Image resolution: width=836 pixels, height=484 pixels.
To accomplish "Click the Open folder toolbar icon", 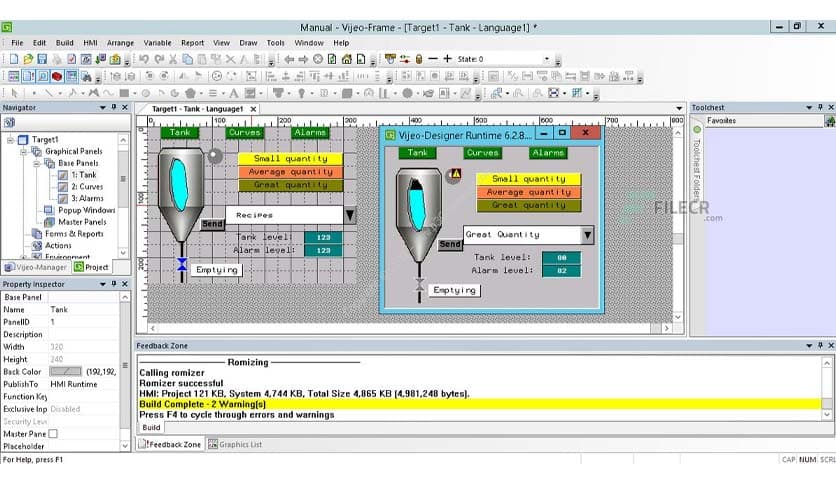I will point(28,59).
